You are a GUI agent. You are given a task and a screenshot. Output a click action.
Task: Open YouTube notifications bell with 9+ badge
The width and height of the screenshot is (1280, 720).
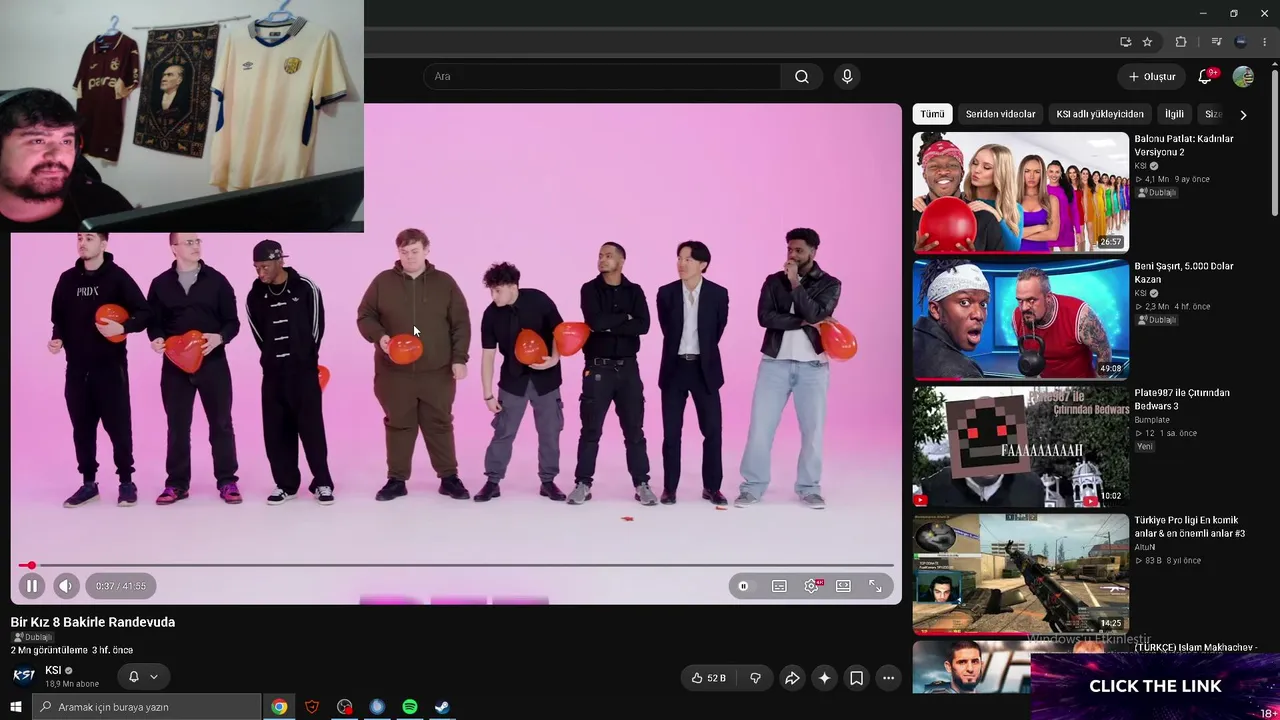point(1206,77)
